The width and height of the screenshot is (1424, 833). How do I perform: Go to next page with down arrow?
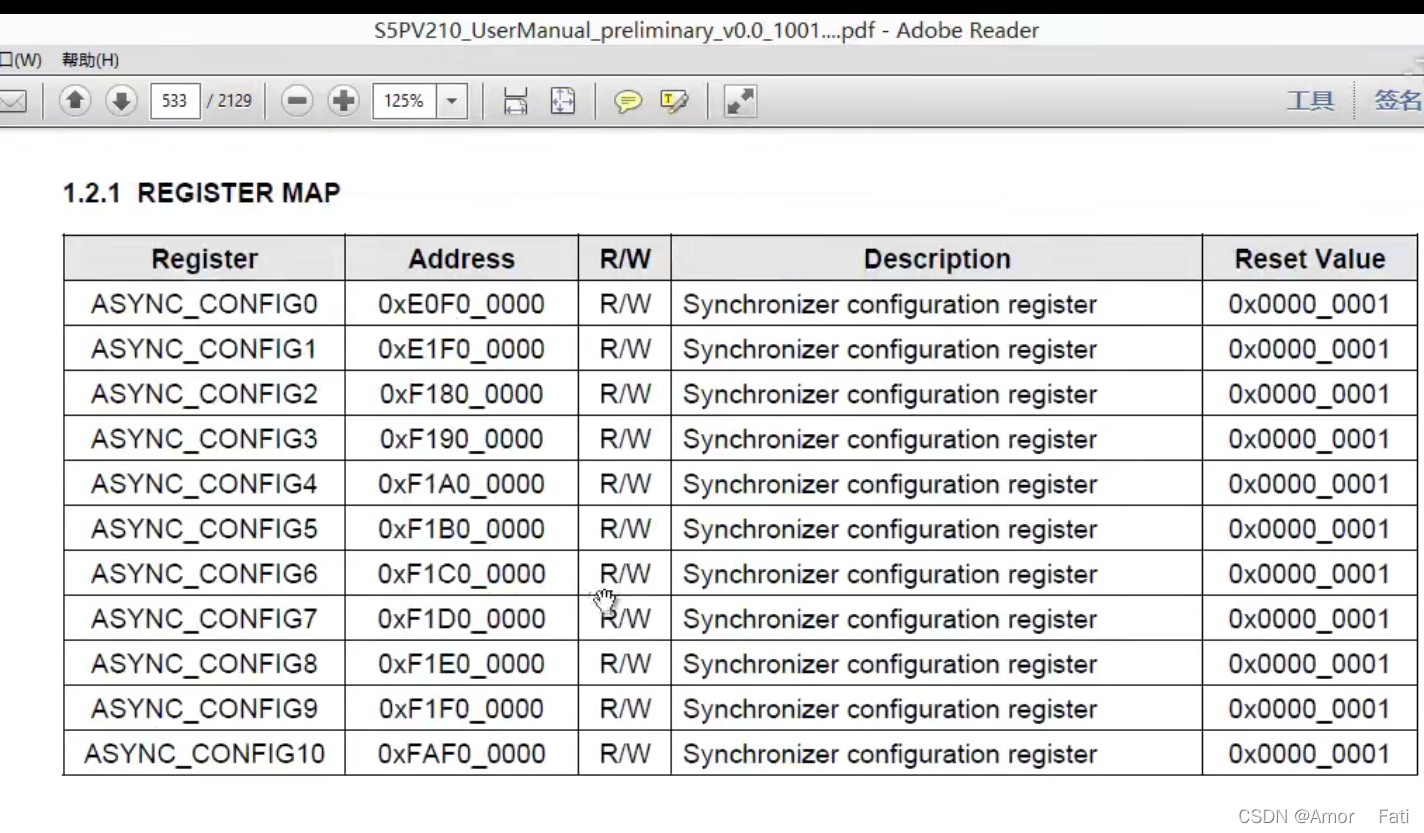[121, 100]
